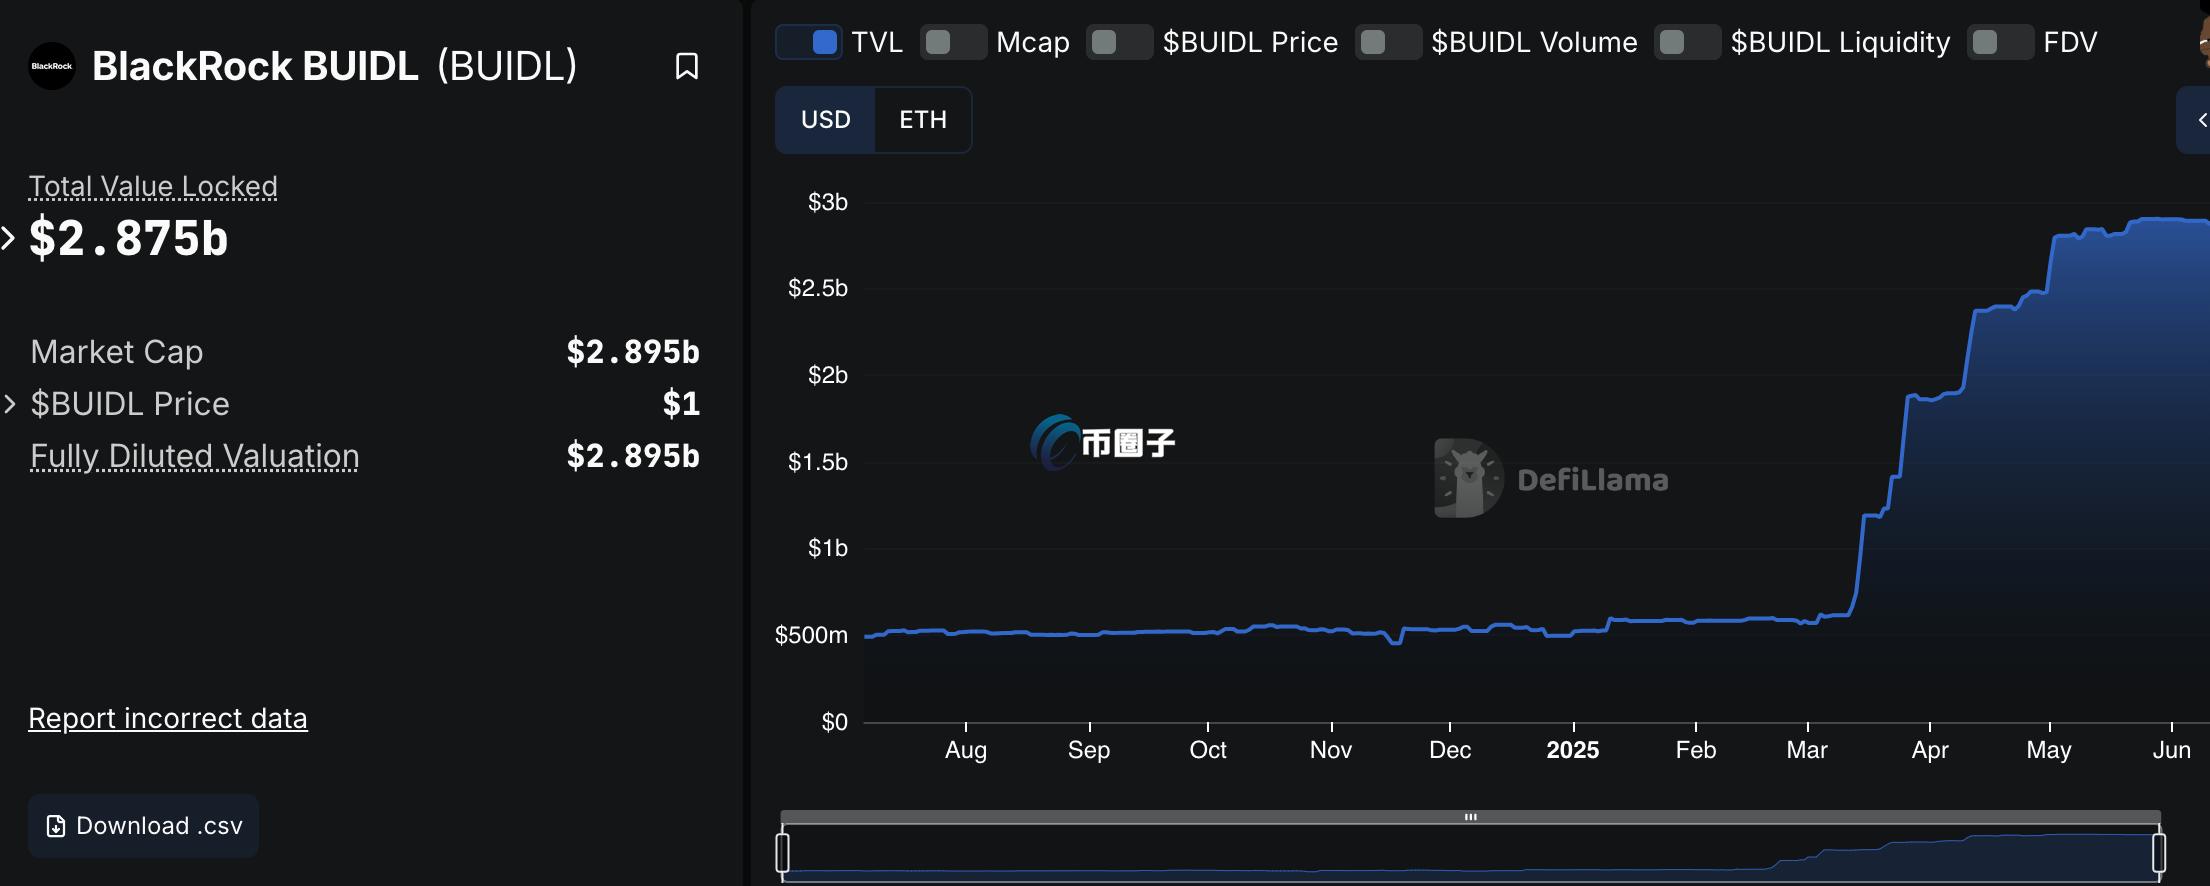Click the $500m y-axis label

tap(811, 635)
